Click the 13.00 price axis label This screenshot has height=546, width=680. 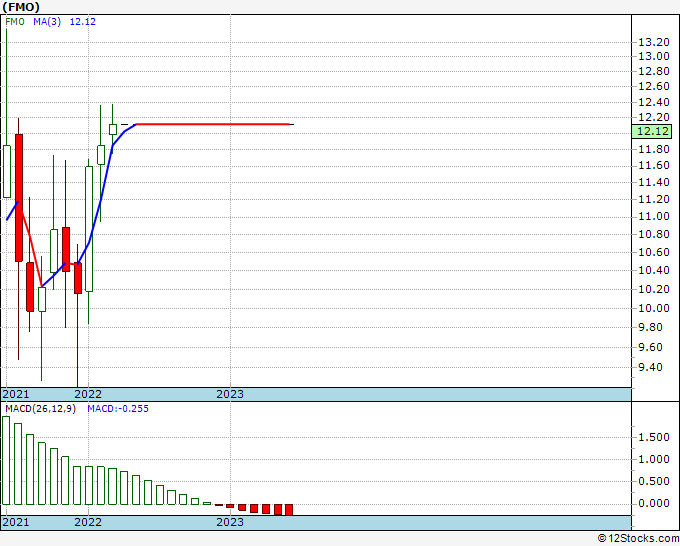(654, 56)
